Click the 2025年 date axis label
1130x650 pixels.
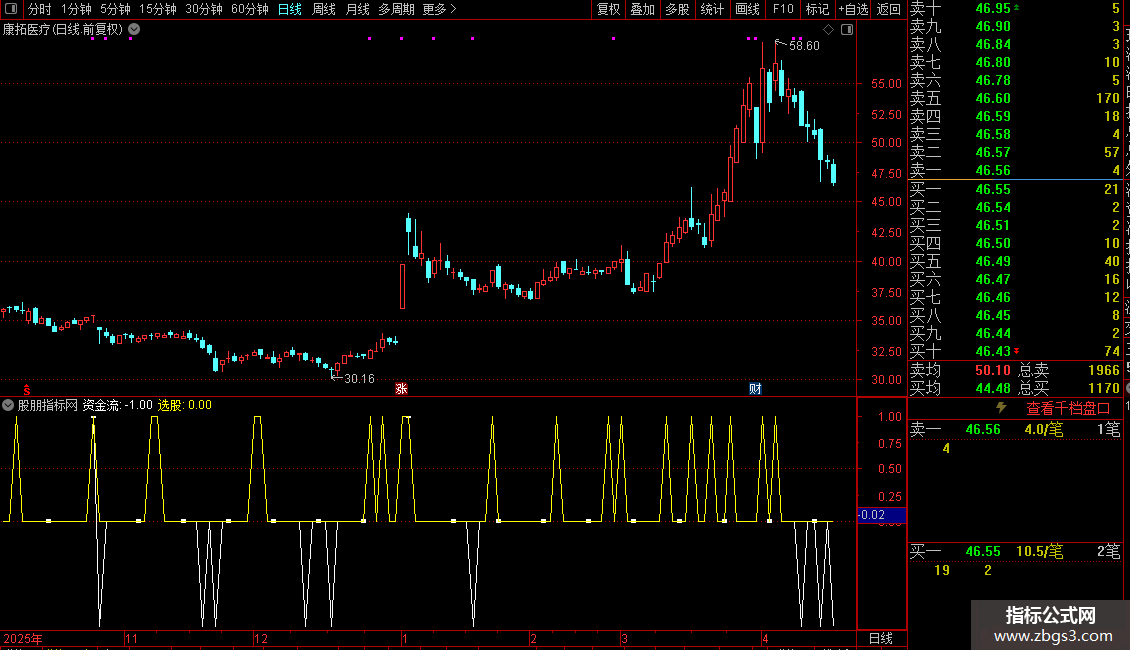click(x=23, y=638)
